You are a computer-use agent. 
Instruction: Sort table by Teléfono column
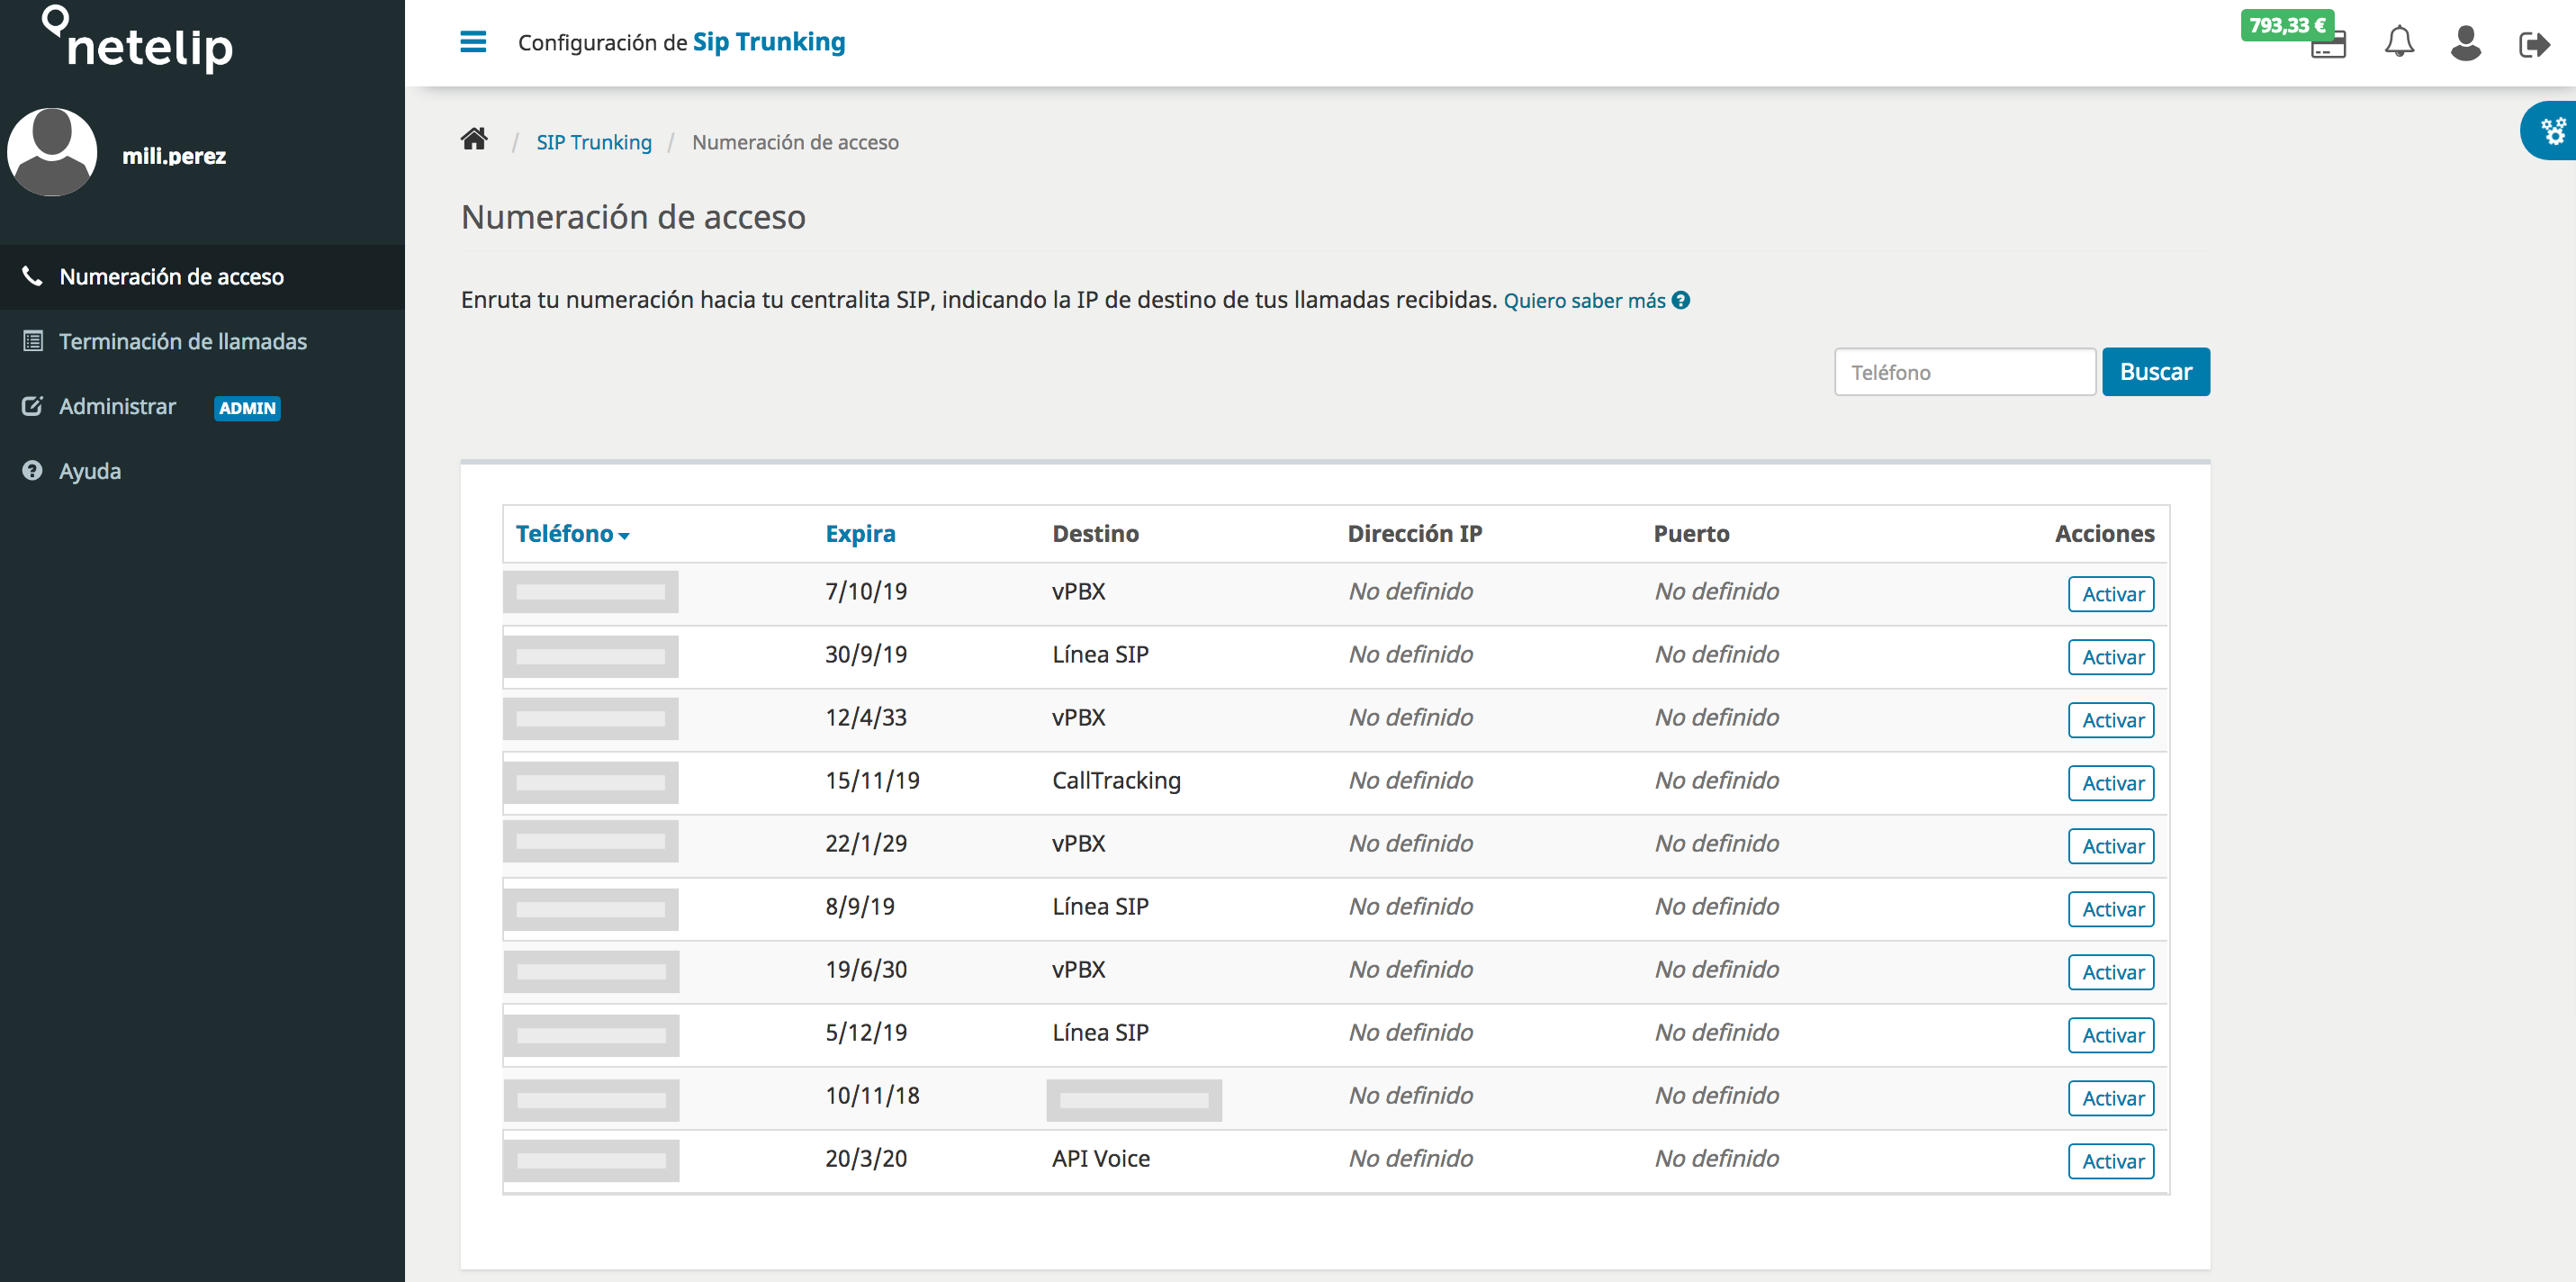[x=572, y=534]
